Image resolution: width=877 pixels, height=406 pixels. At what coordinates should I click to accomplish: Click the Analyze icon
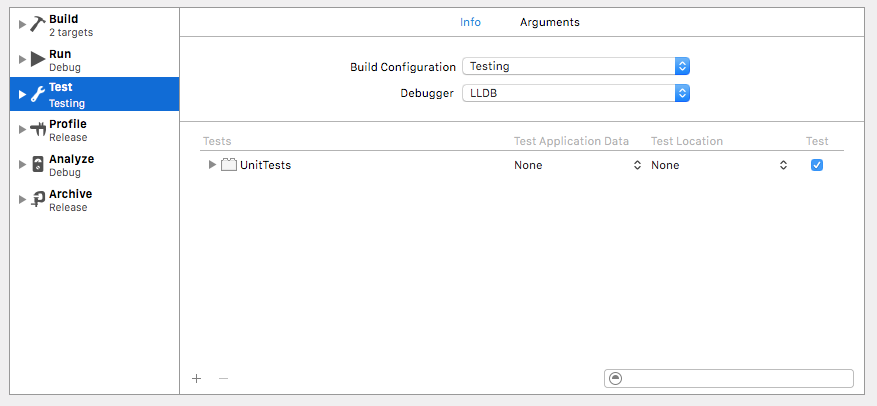point(37,164)
